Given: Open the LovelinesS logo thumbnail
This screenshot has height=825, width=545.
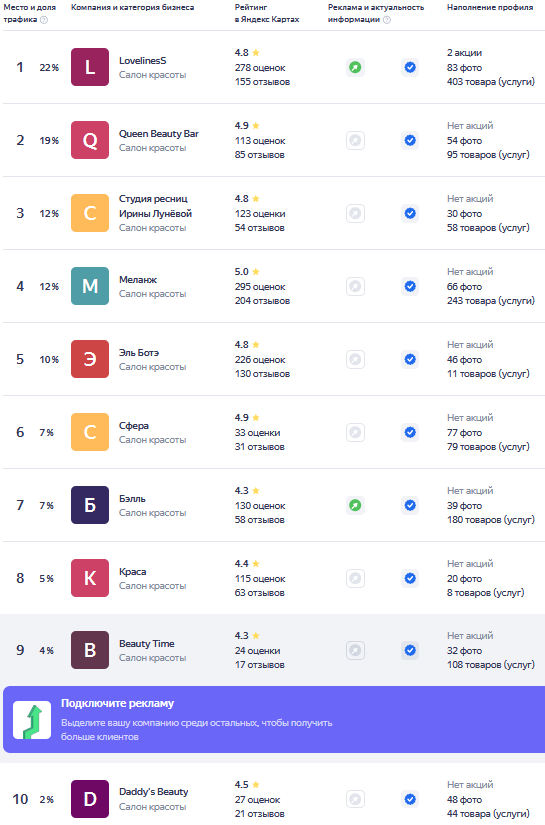Looking at the screenshot, I should (90, 67).
